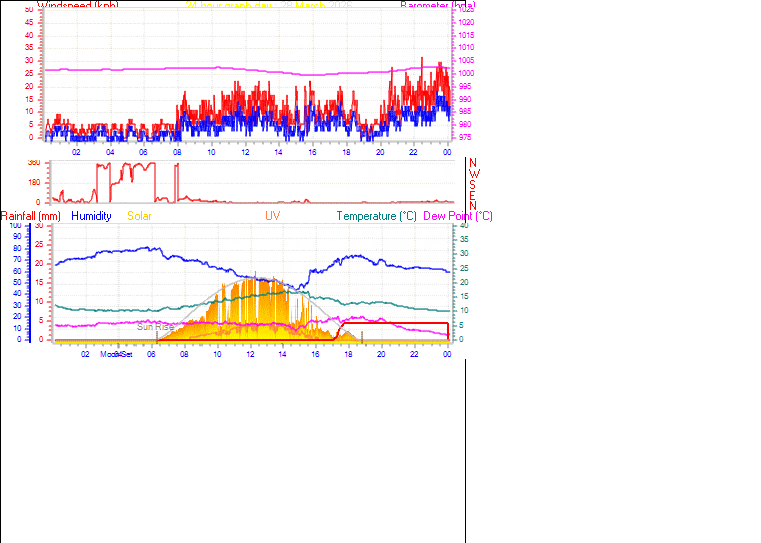The width and height of the screenshot is (761, 543).
Task: Click the "1020" barometer axis value
Action: (x=466, y=22)
